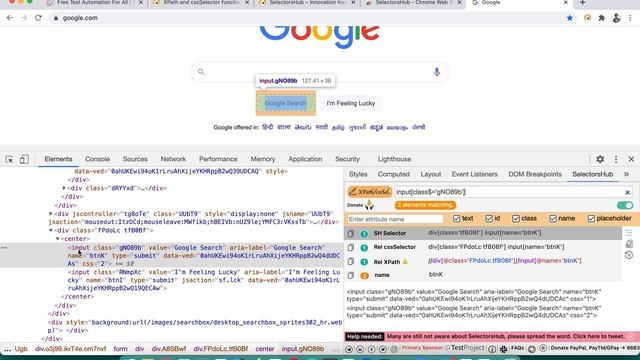
Task: Open the Network tab
Action: 173,159
